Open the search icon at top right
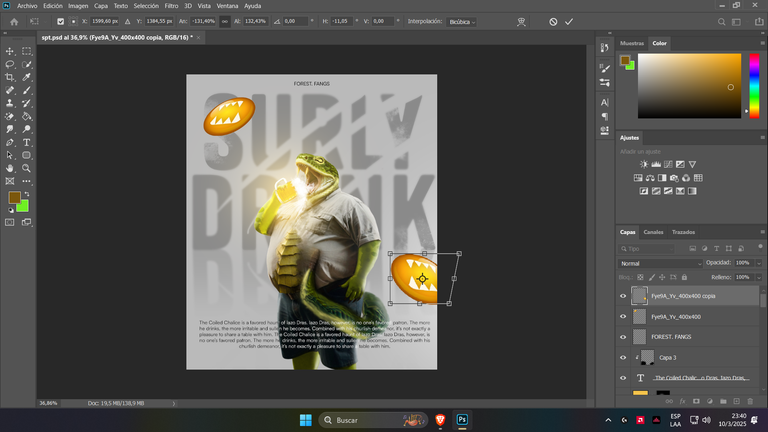The height and width of the screenshot is (432, 768). pos(721,22)
